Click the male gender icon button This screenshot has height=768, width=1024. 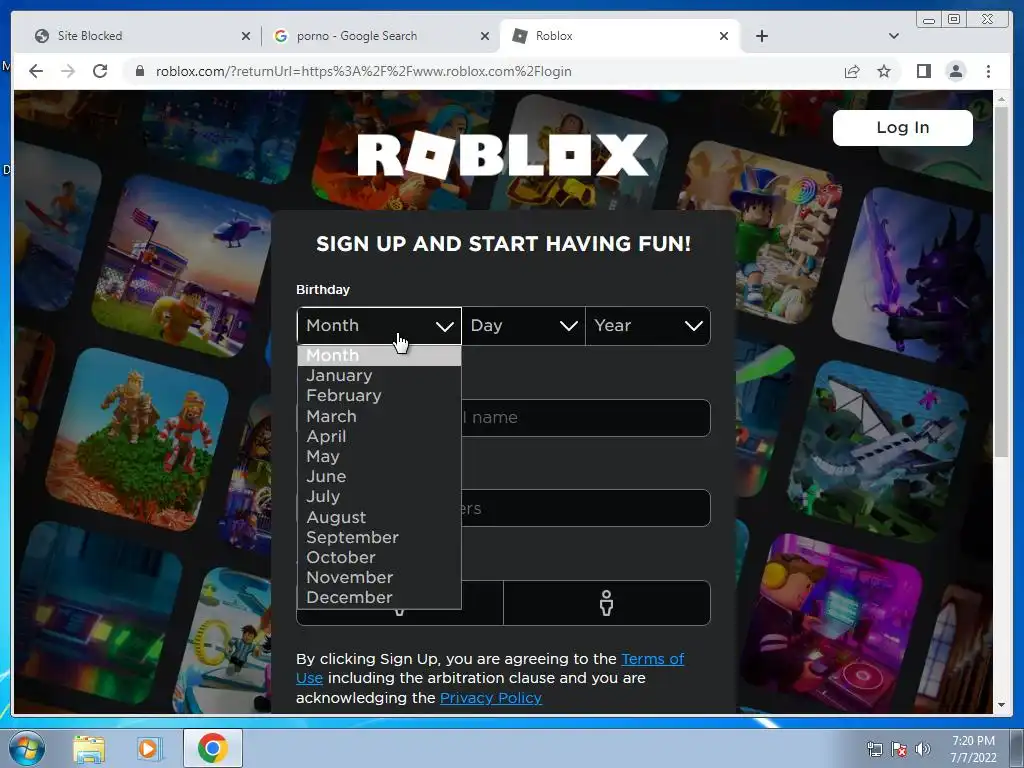607,603
